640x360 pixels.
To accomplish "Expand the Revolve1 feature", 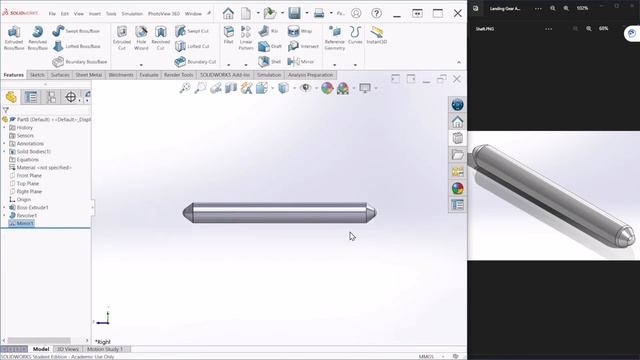I will tap(4, 216).
